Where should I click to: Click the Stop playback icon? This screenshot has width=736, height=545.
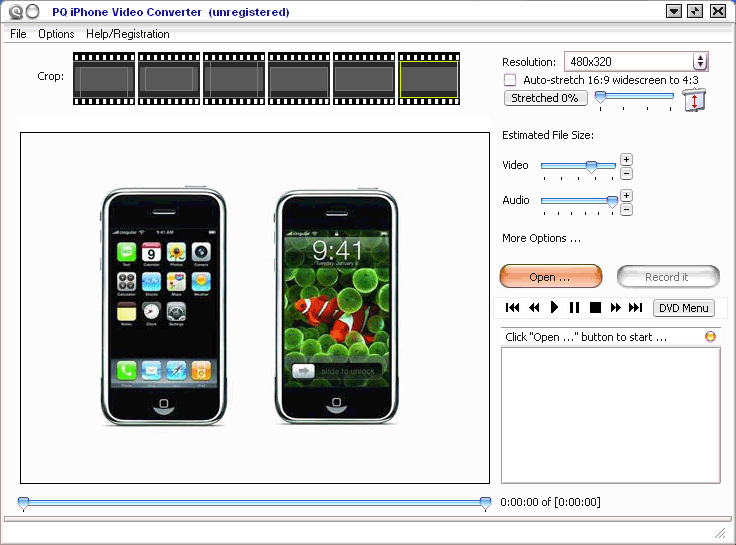click(595, 308)
